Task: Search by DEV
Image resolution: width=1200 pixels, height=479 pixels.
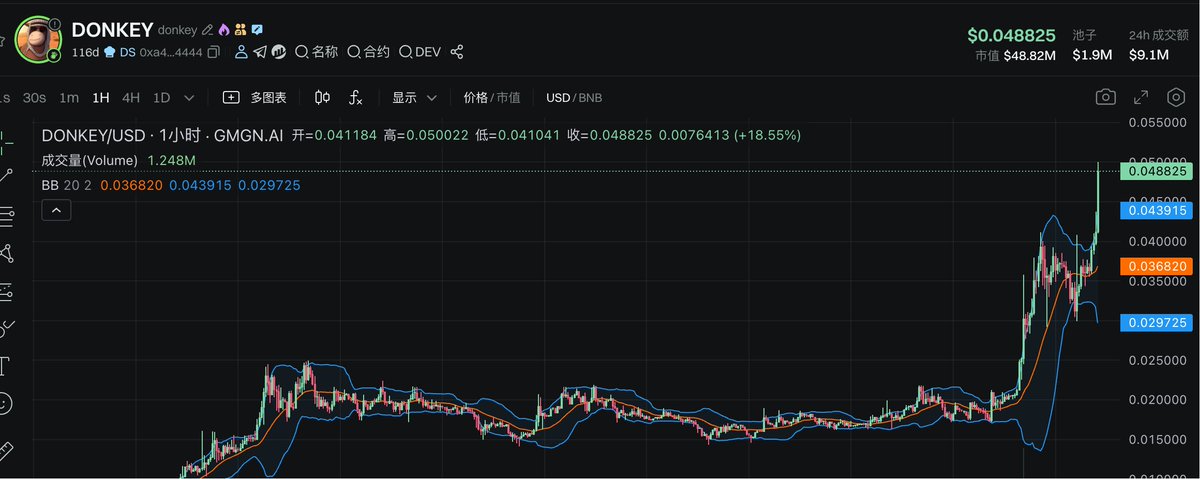Action: (420, 52)
